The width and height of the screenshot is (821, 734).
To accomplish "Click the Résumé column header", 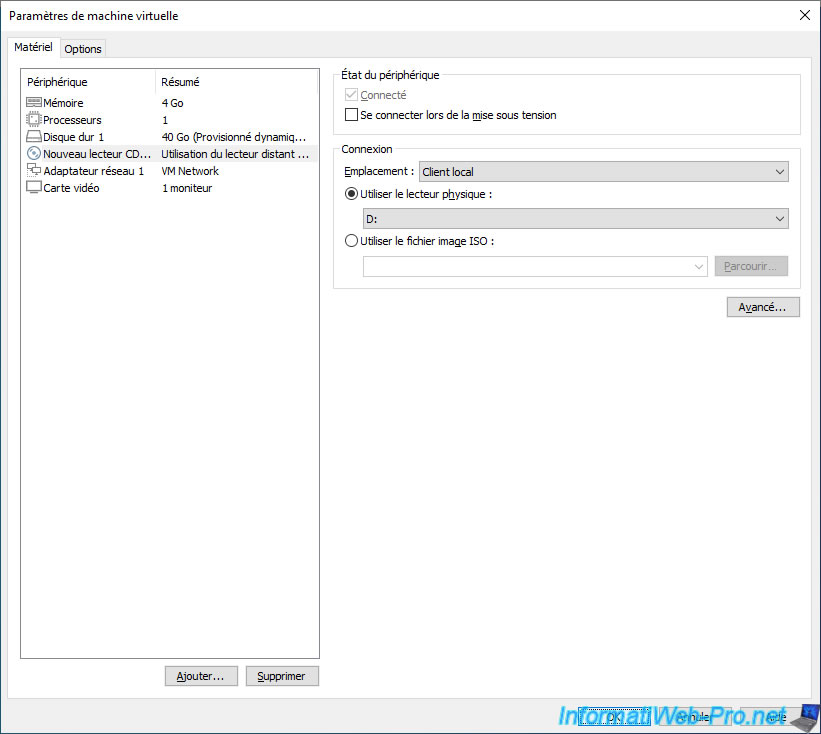I will click(x=181, y=82).
